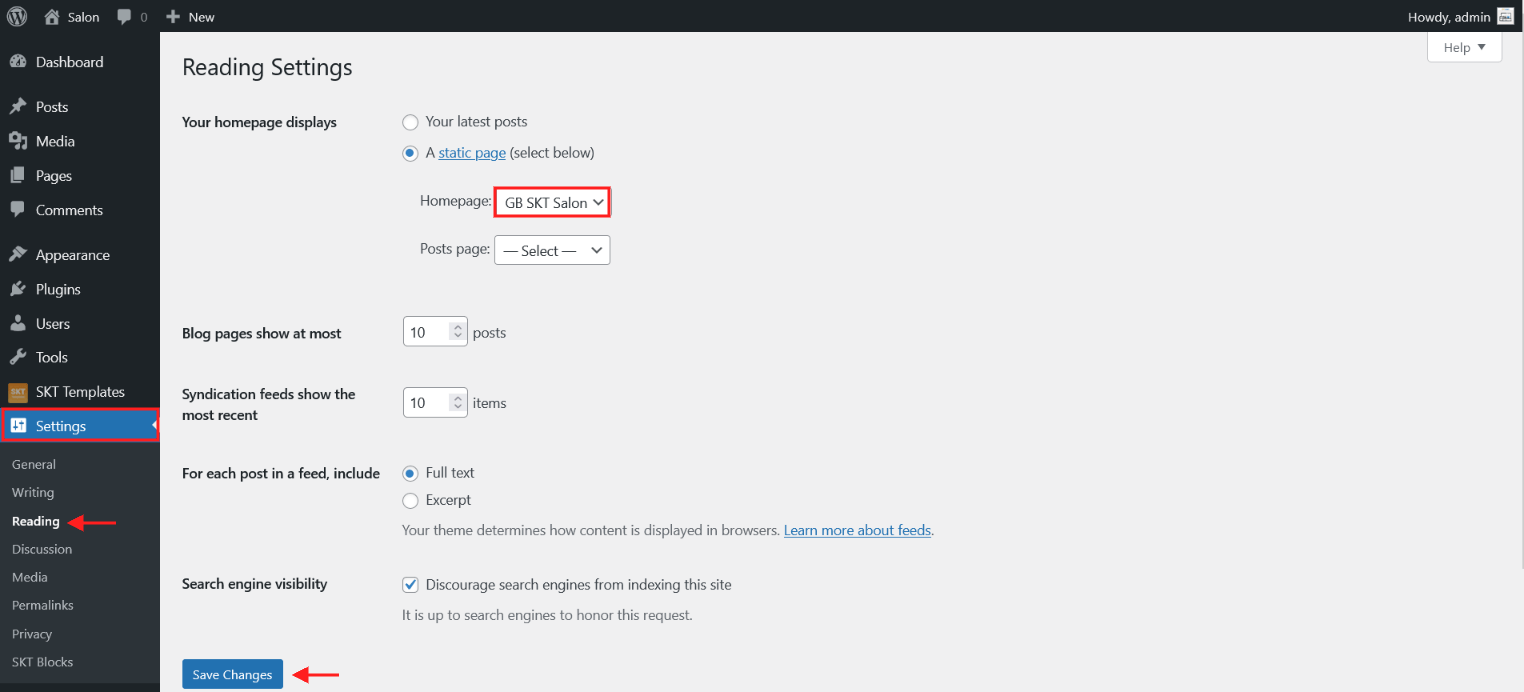Uncheck Discourage search engines checkbox
1524x692 pixels.
(410, 585)
